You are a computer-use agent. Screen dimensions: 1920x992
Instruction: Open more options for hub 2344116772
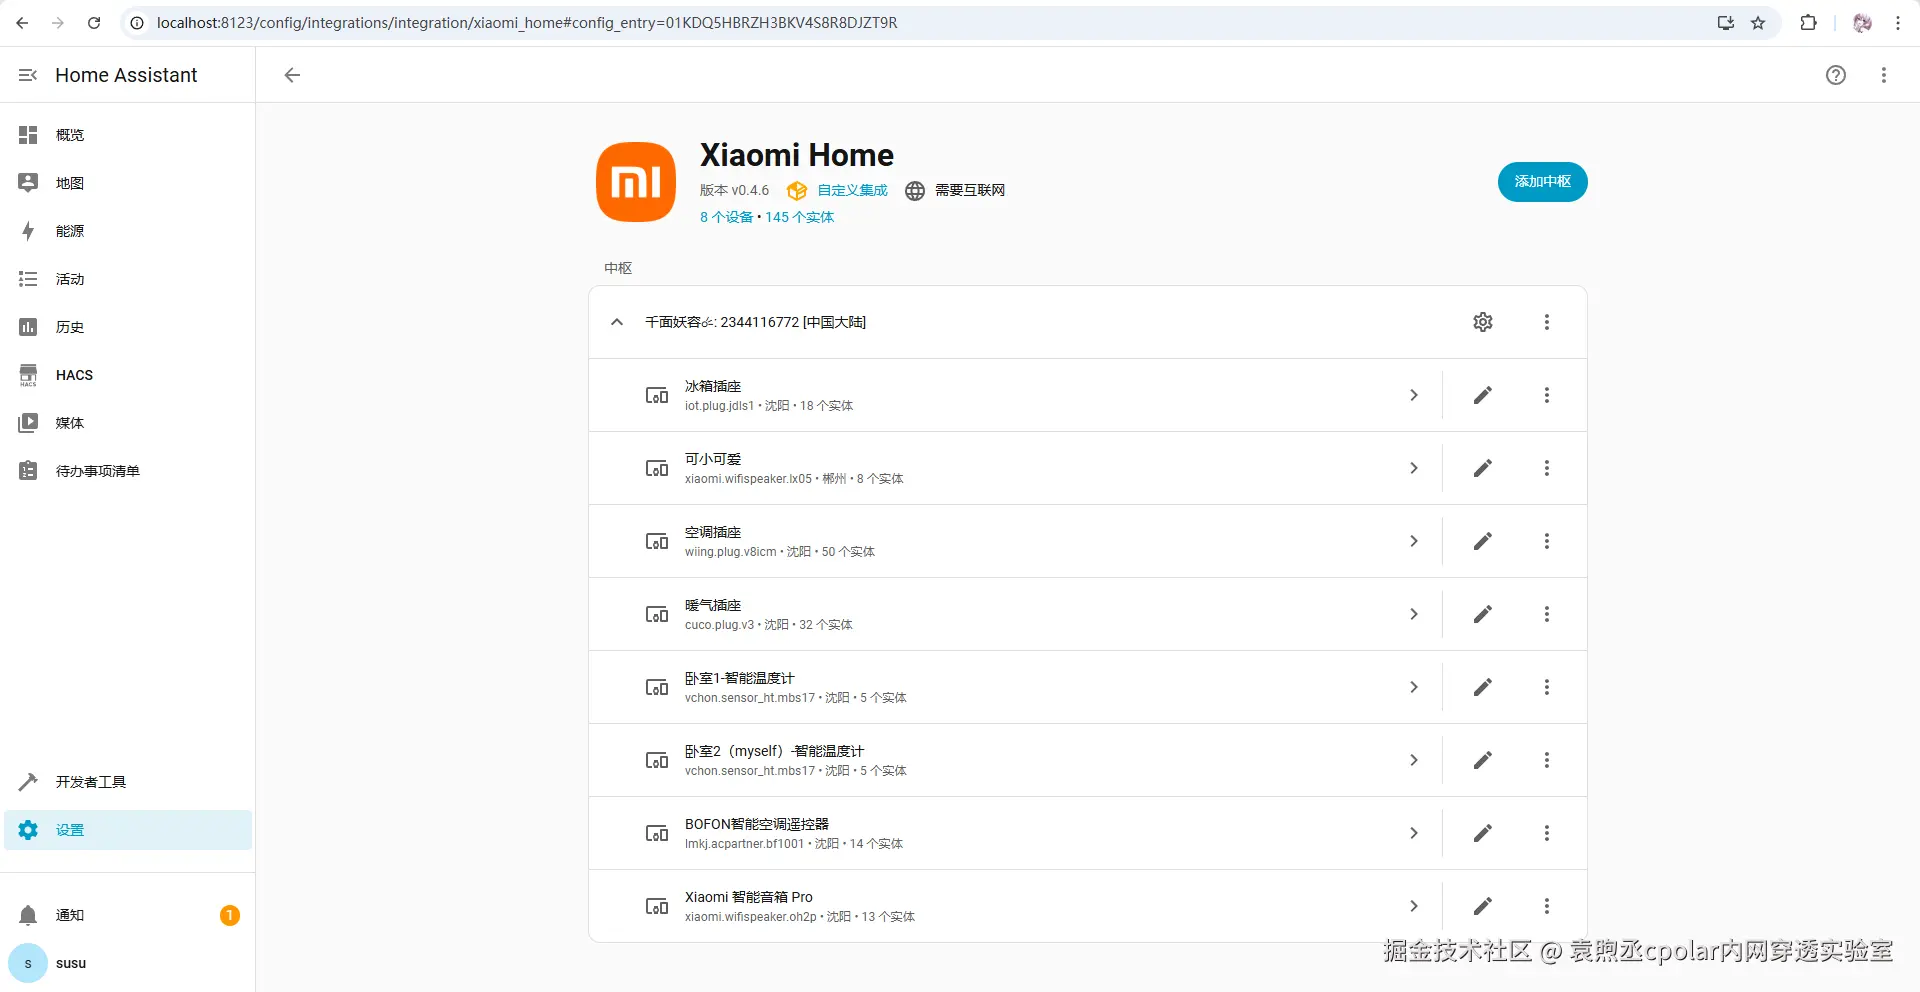click(1547, 322)
